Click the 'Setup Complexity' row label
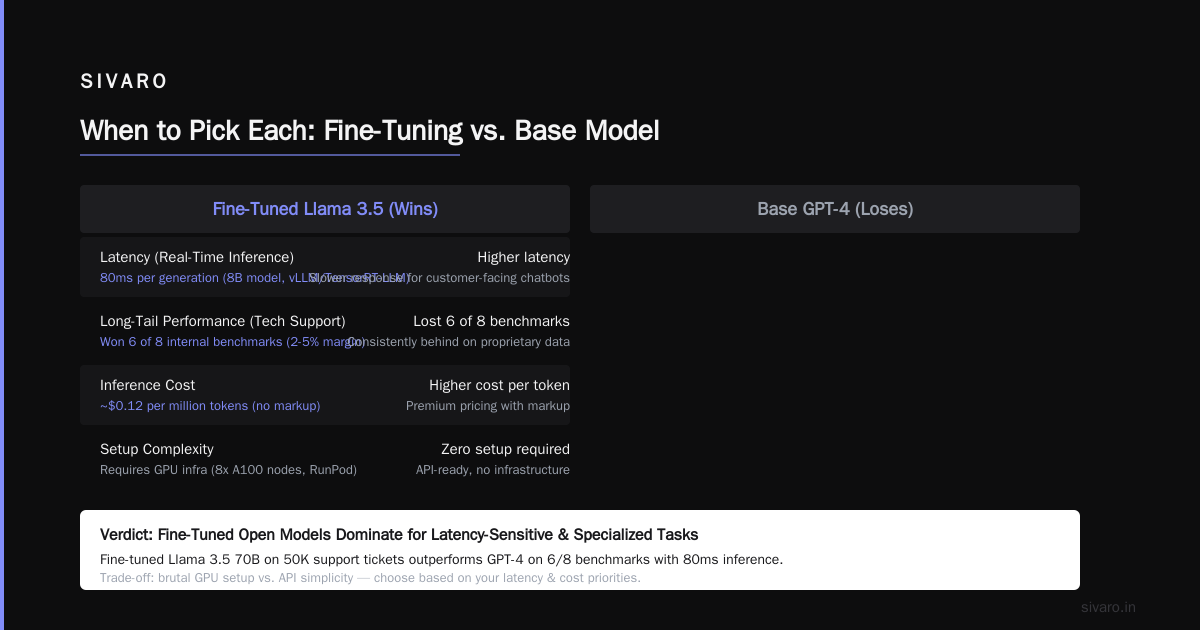 [x=157, y=449]
